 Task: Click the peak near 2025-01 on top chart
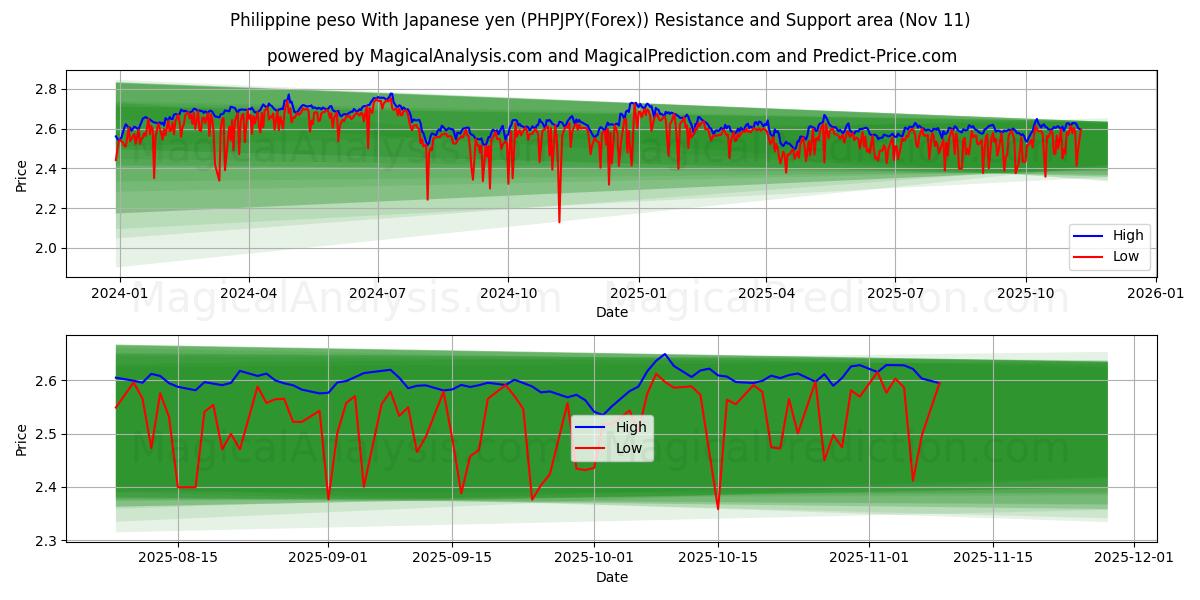coord(635,103)
